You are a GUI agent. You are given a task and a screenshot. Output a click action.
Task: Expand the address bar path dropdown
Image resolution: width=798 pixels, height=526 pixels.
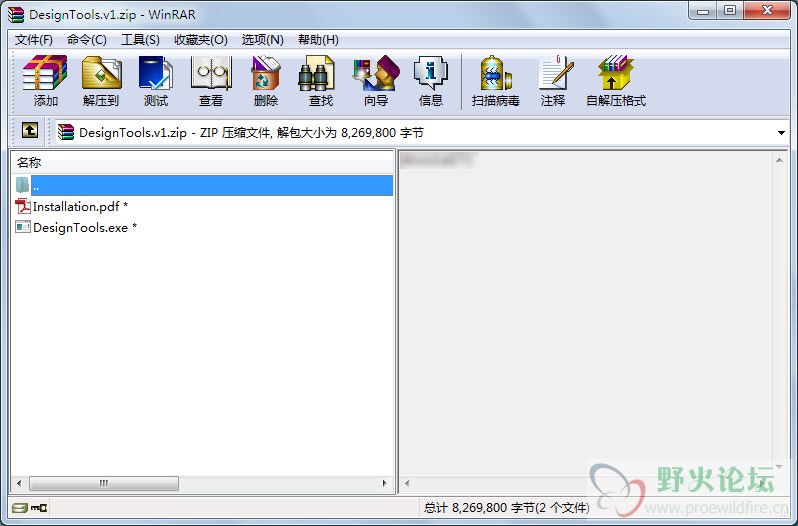click(x=781, y=133)
